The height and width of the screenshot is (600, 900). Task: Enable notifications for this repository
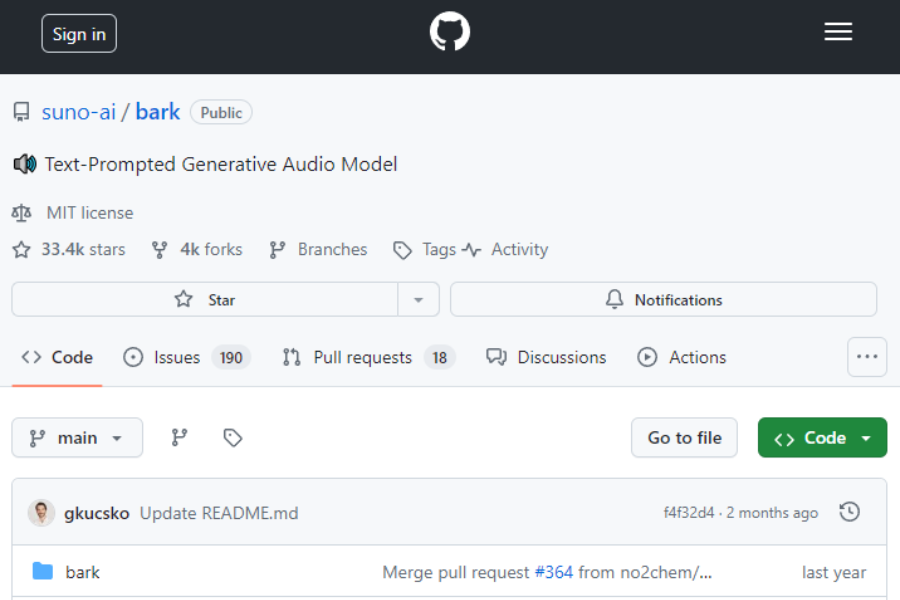tap(663, 299)
